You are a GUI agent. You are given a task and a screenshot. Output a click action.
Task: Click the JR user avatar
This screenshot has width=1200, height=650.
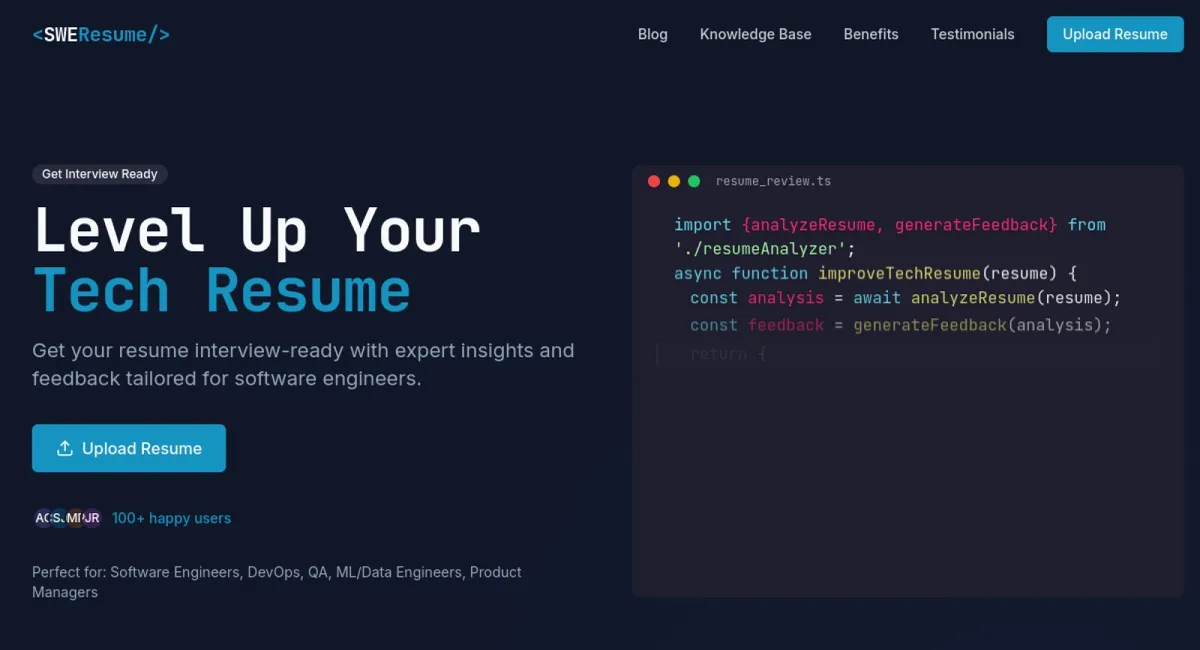[x=91, y=518]
